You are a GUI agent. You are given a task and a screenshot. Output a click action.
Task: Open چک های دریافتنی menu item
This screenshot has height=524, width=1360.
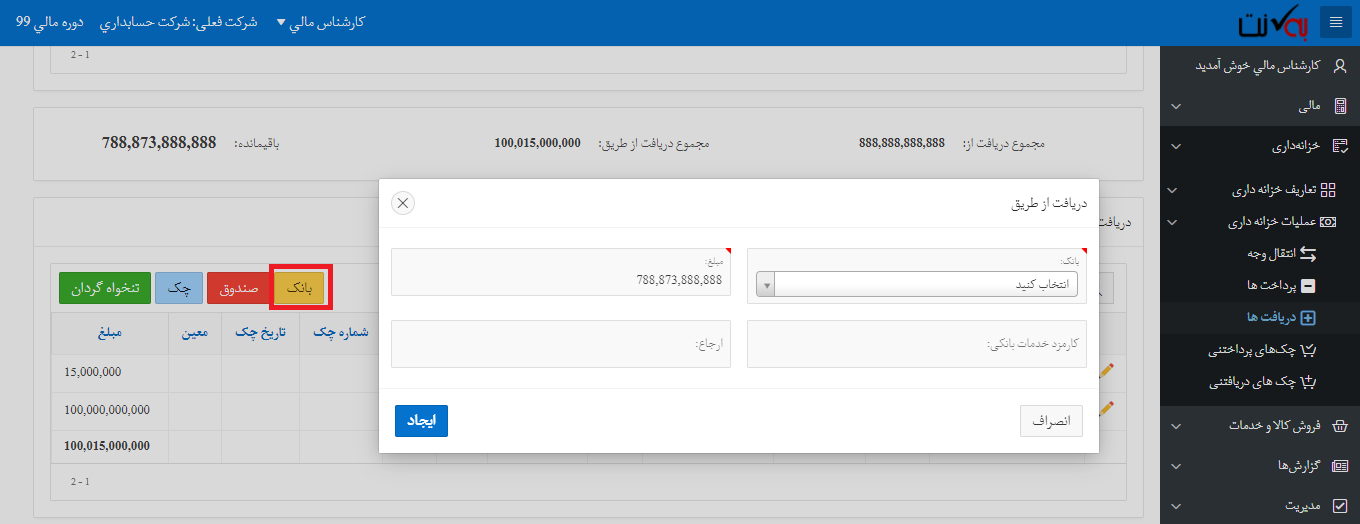1252,382
